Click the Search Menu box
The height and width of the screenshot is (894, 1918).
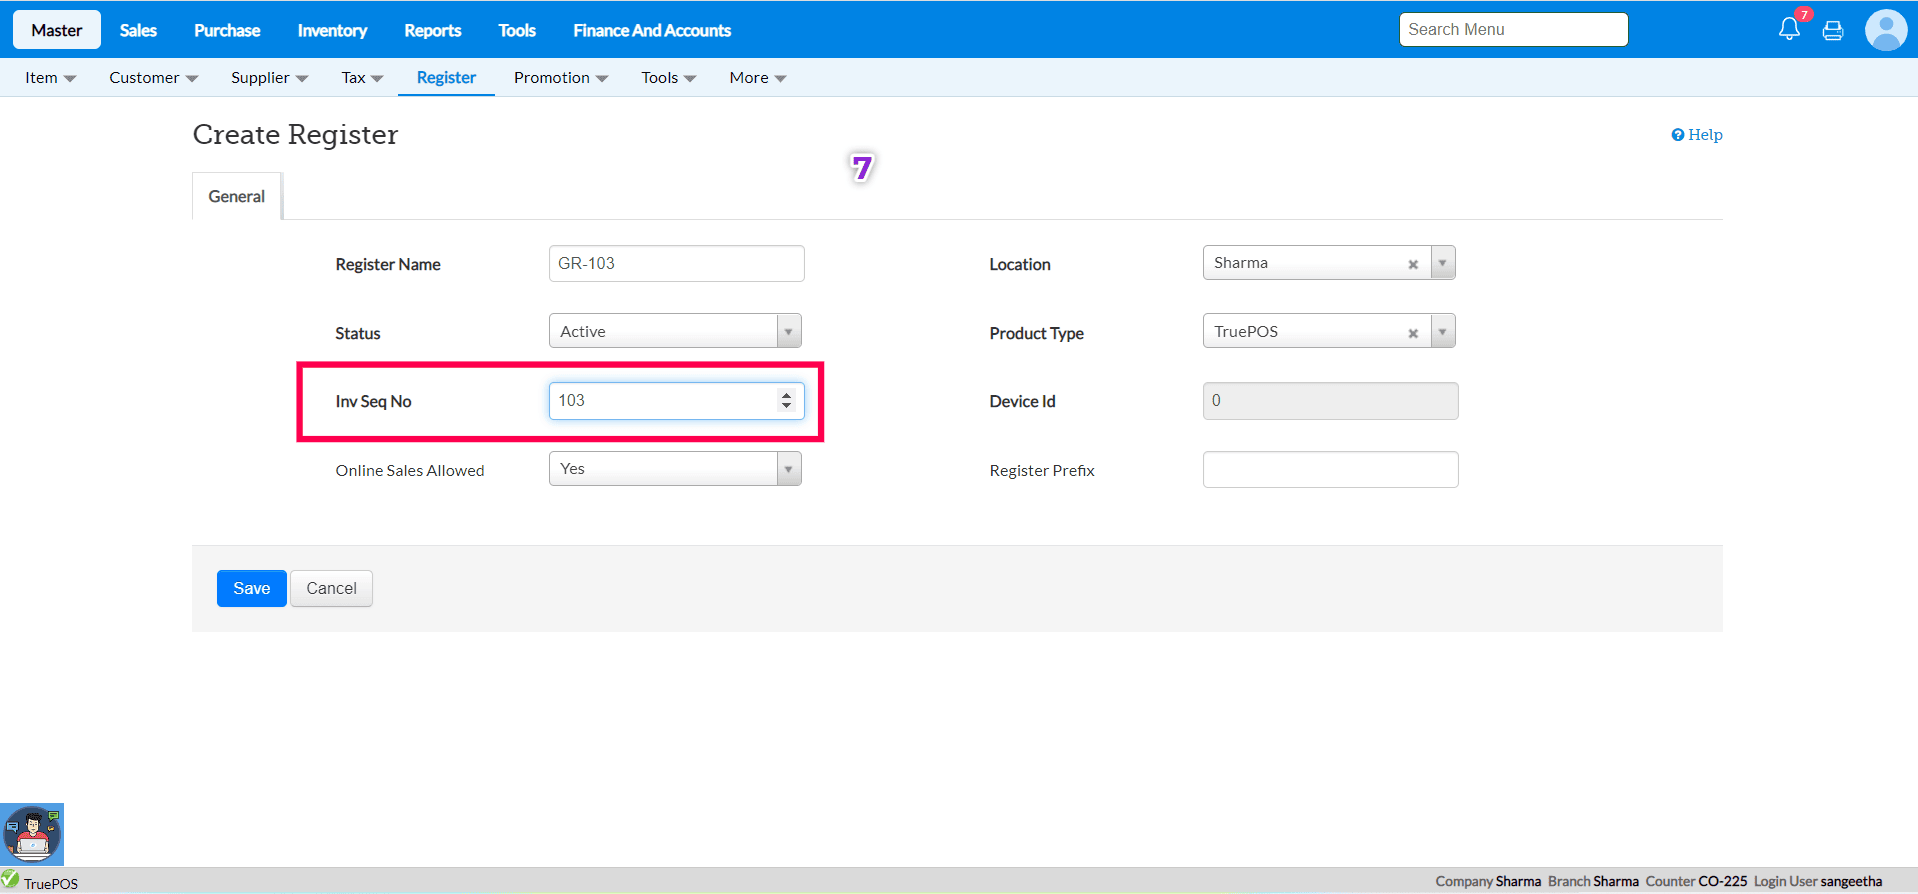(x=1513, y=30)
